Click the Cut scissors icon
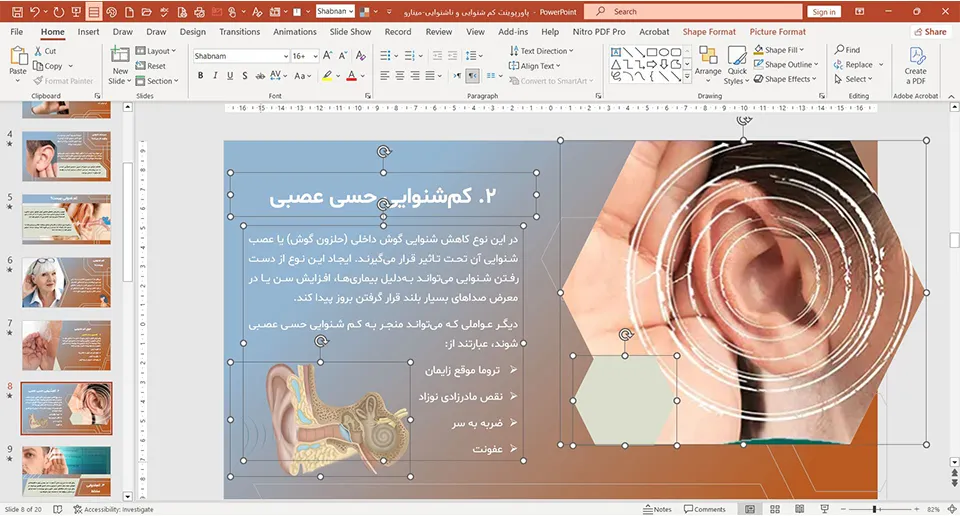The height and width of the screenshot is (516, 960). 39,51
